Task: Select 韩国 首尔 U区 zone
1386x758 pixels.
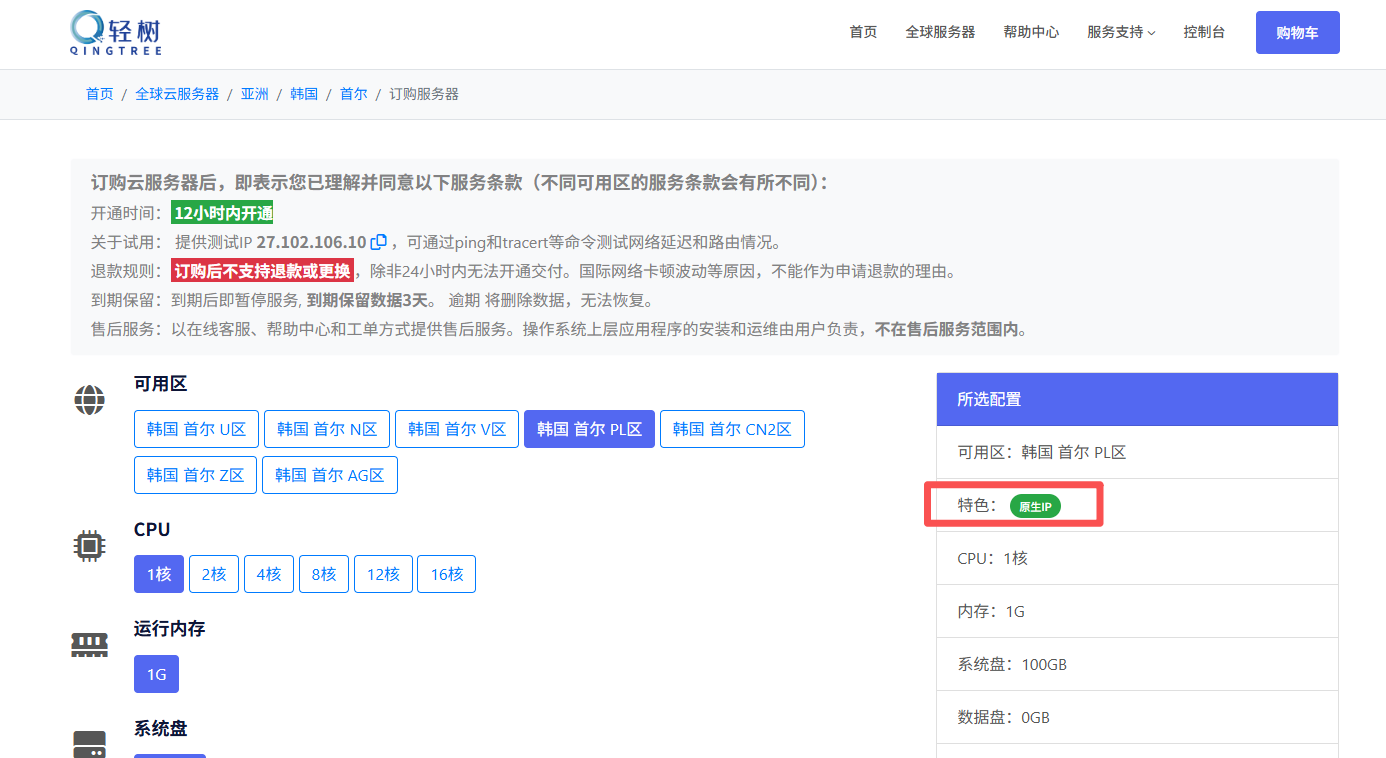Action: point(197,429)
